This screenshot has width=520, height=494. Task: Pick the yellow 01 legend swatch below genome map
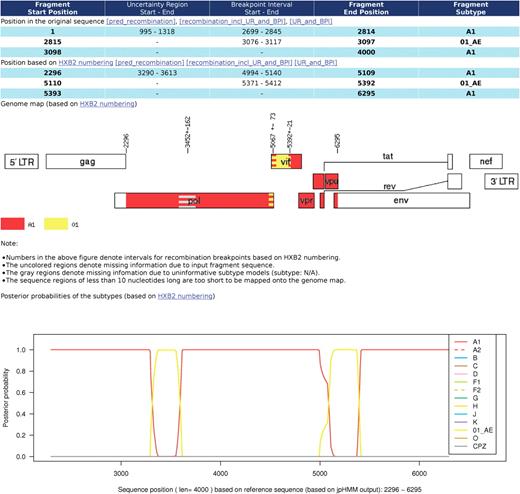[x=56, y=224]
